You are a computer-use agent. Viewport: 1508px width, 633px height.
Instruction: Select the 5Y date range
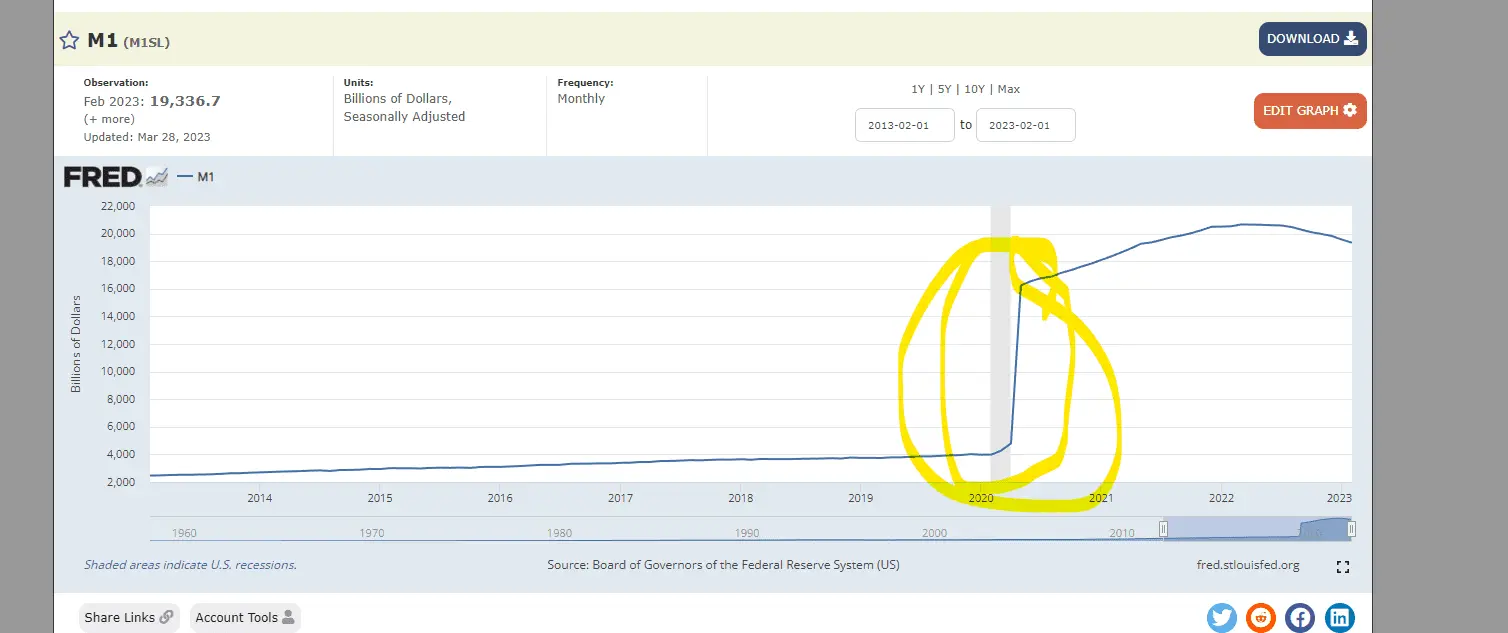pyautogui.click(x=944, y=89)
